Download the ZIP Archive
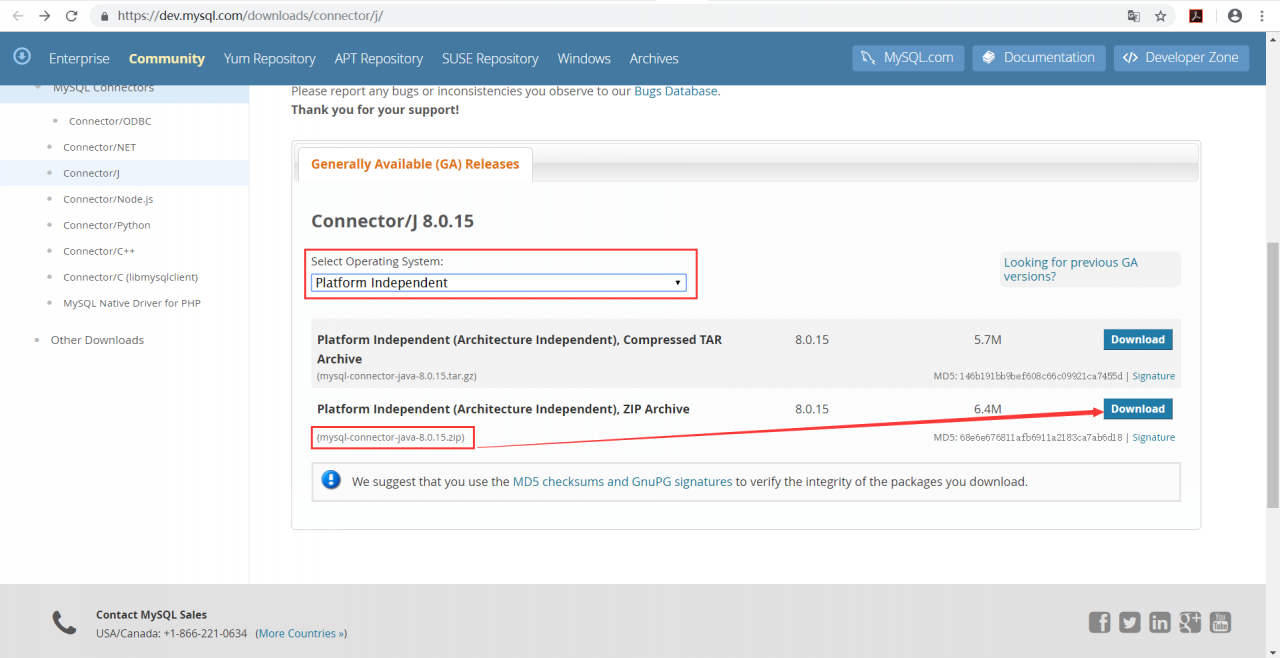Screen dimensions: 1280x658 [x=1138, y=408]
